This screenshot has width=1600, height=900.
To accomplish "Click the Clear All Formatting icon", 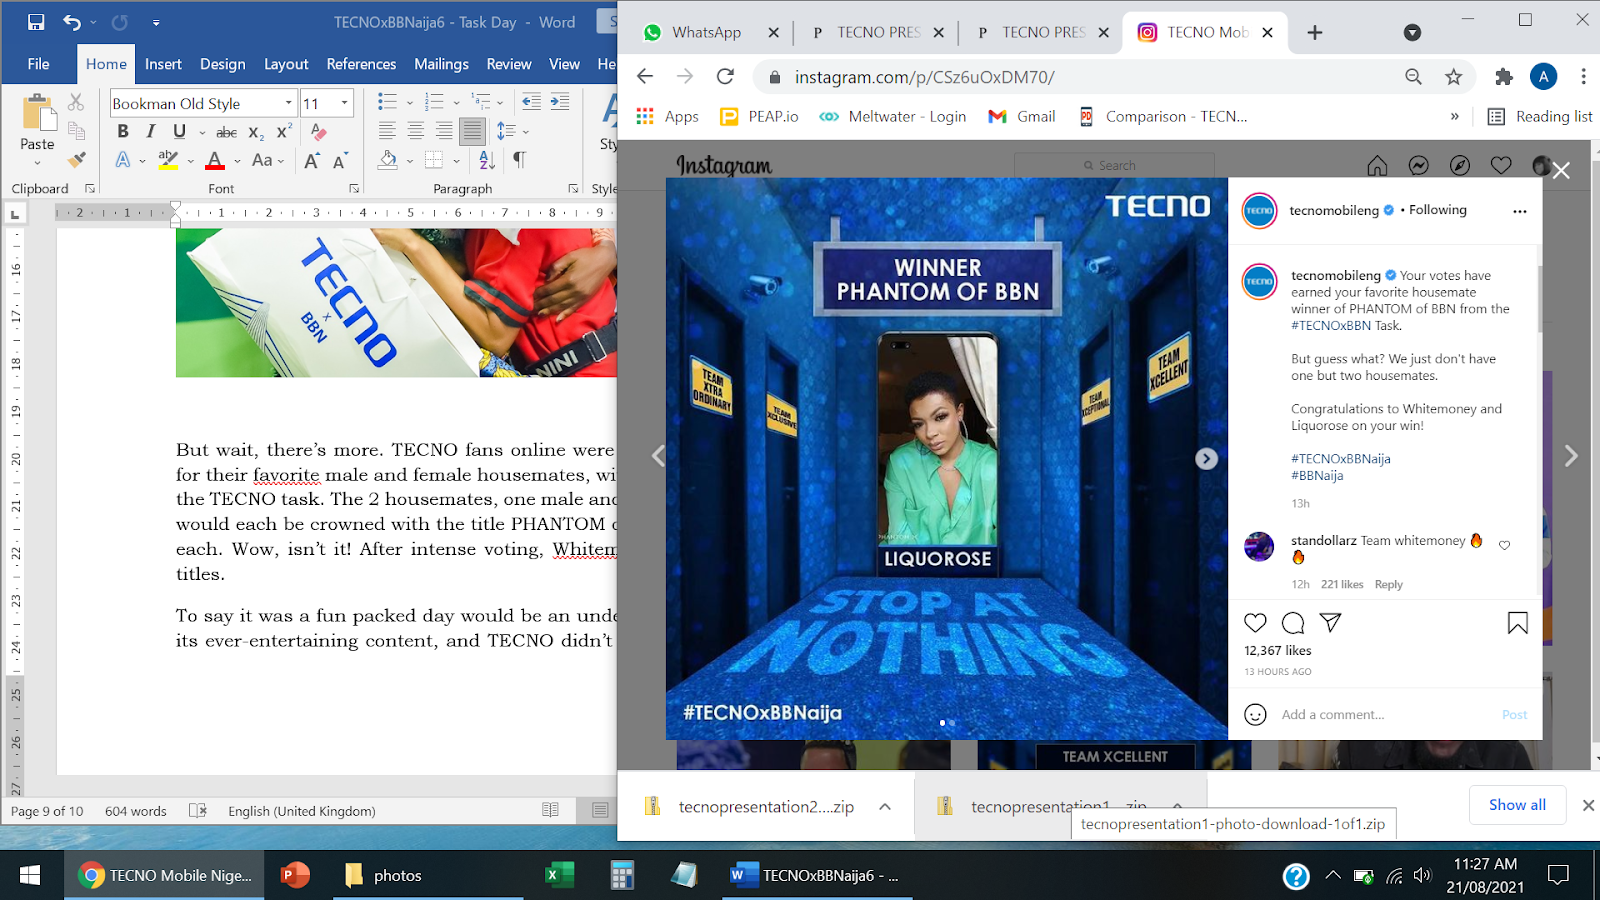I will coord(318,132).
